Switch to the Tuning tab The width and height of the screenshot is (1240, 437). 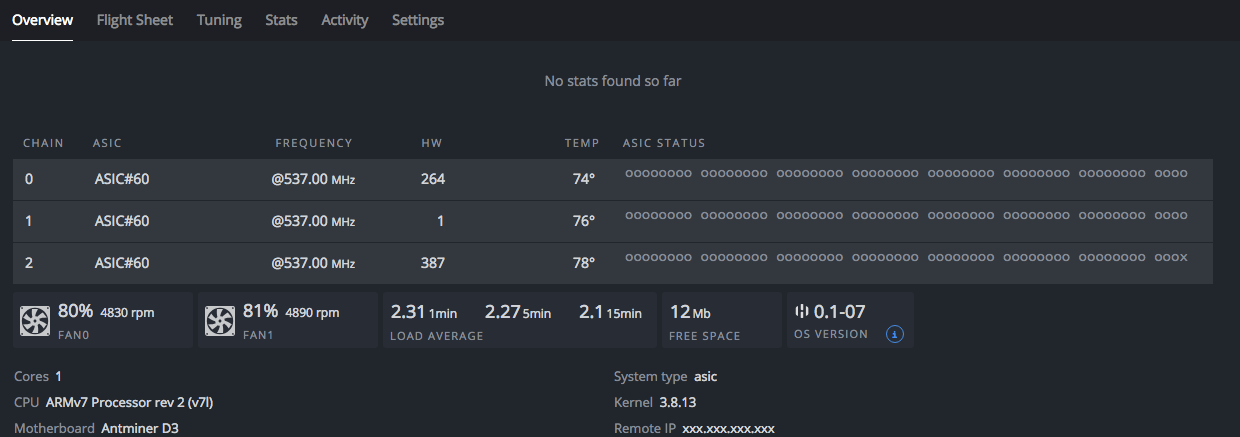(219, 20)
